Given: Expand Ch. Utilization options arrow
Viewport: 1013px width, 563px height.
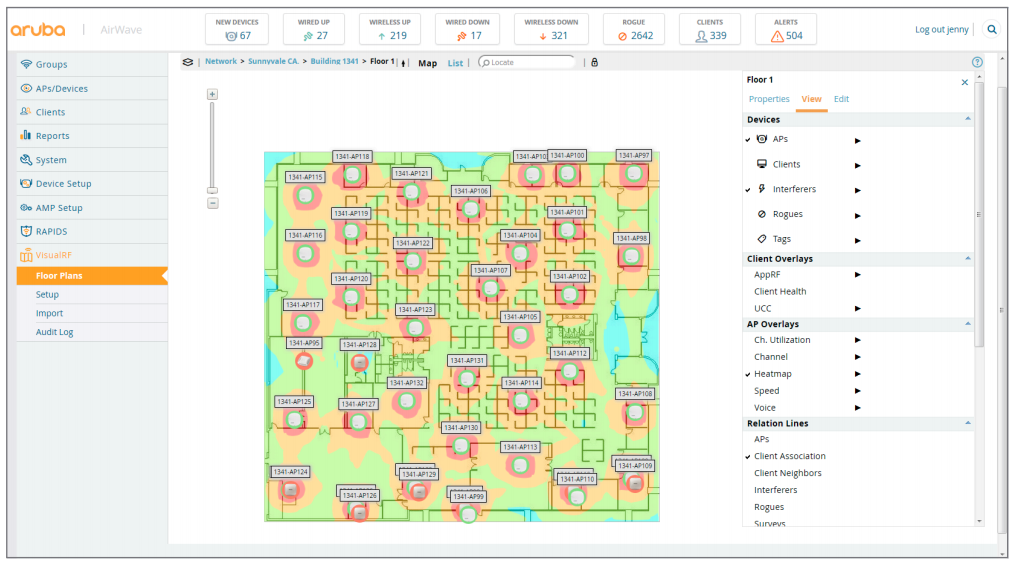Looking at the screenshot, I should [857, 340].
